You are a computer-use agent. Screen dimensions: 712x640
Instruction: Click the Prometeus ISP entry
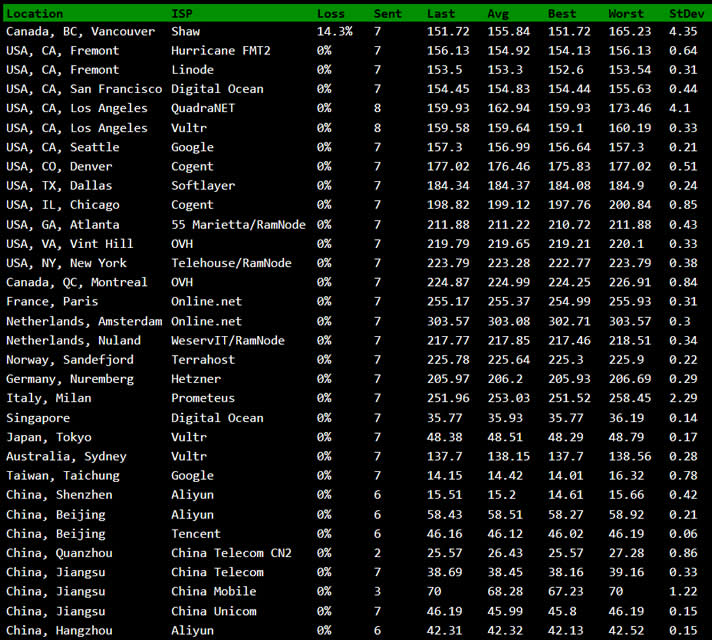[203, 398]
